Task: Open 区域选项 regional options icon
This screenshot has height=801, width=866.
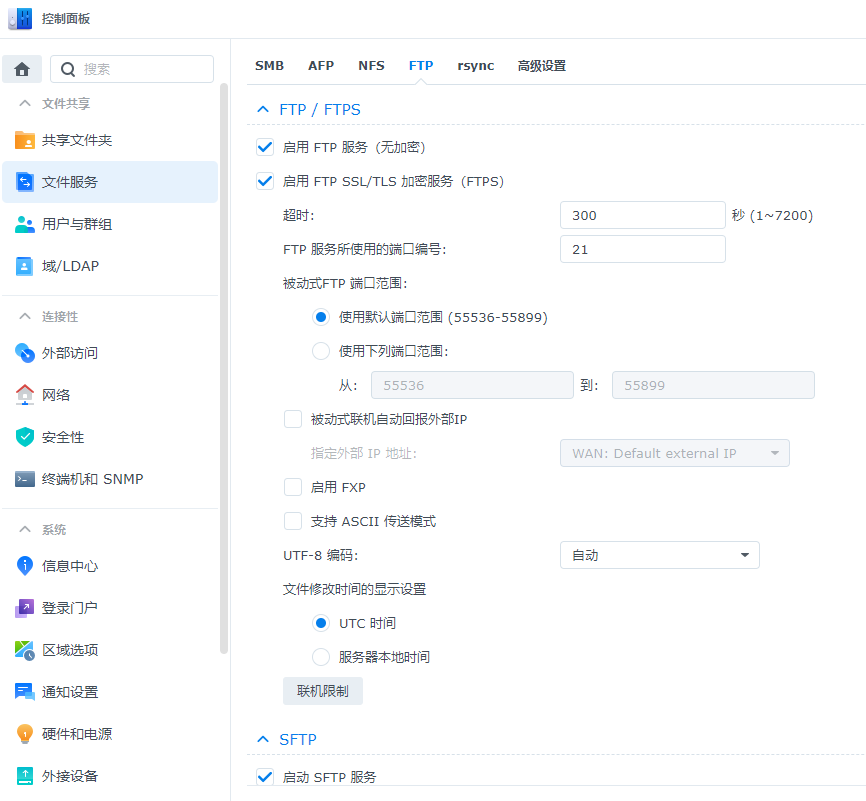Action: coord(25,650)
